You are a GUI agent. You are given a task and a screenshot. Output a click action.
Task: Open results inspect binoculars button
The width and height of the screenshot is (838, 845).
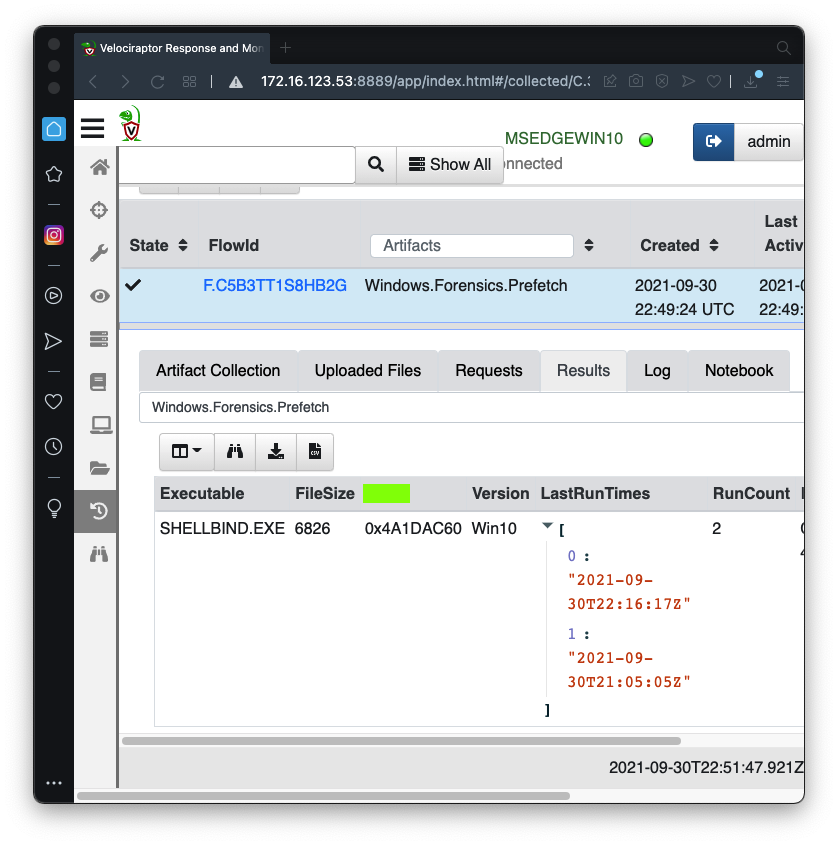234,451
